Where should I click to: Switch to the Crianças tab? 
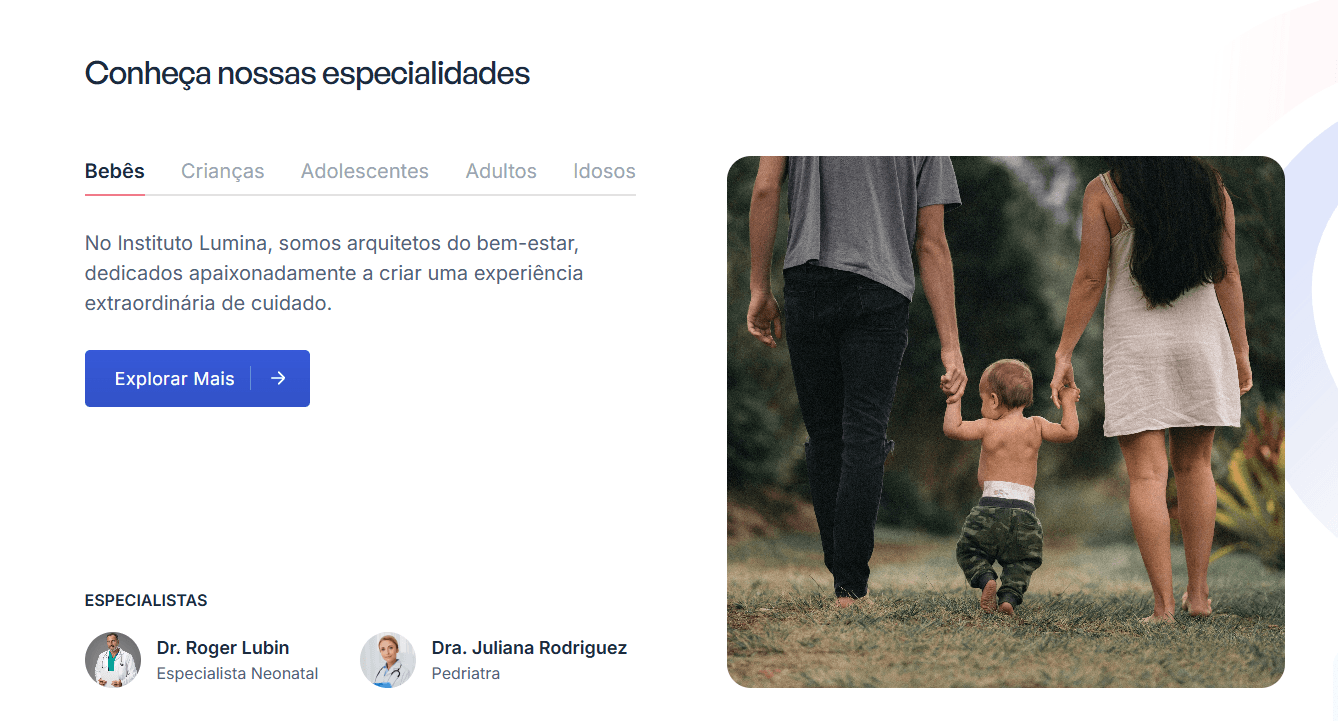[223, 171]
